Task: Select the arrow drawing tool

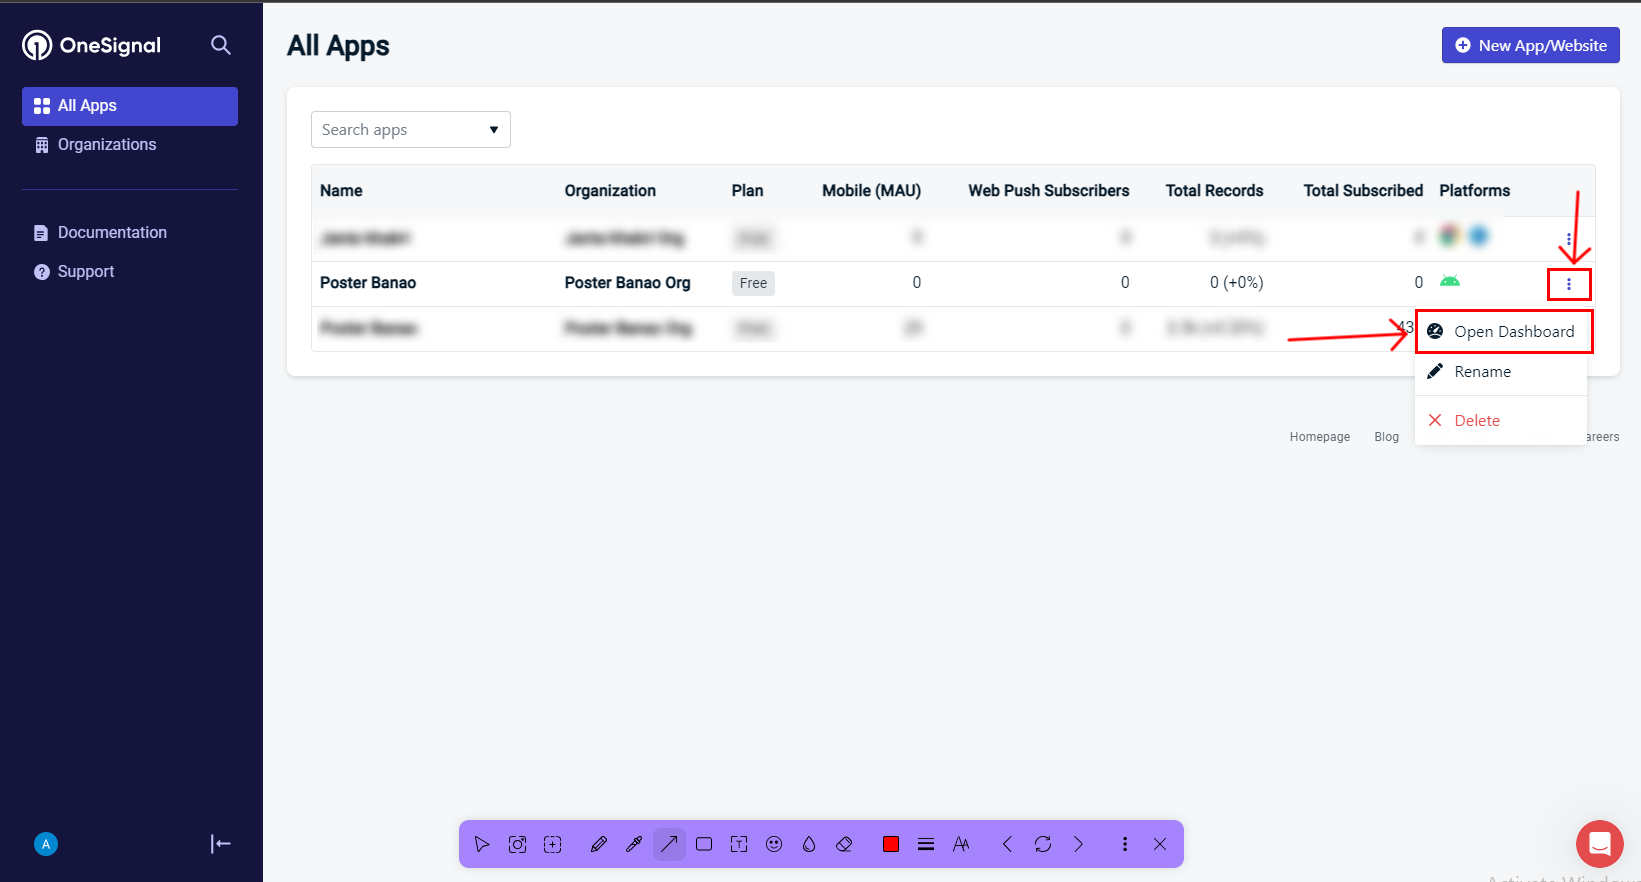Action: tap(669, 844)
